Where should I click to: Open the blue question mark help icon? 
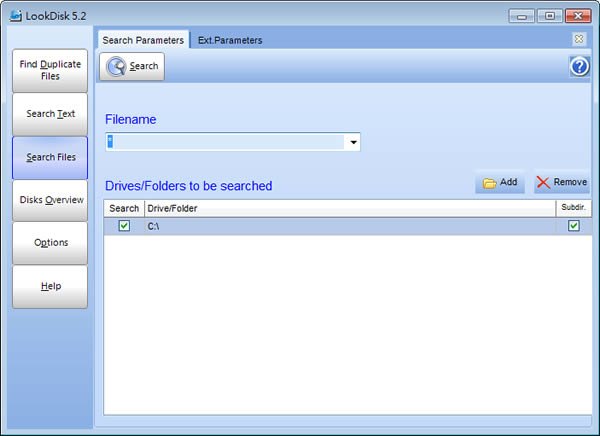tap(579, 67)
